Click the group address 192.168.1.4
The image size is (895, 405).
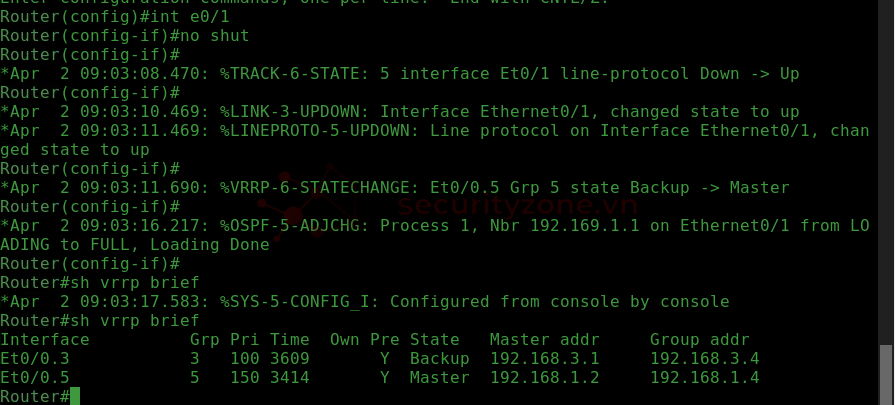704,378
